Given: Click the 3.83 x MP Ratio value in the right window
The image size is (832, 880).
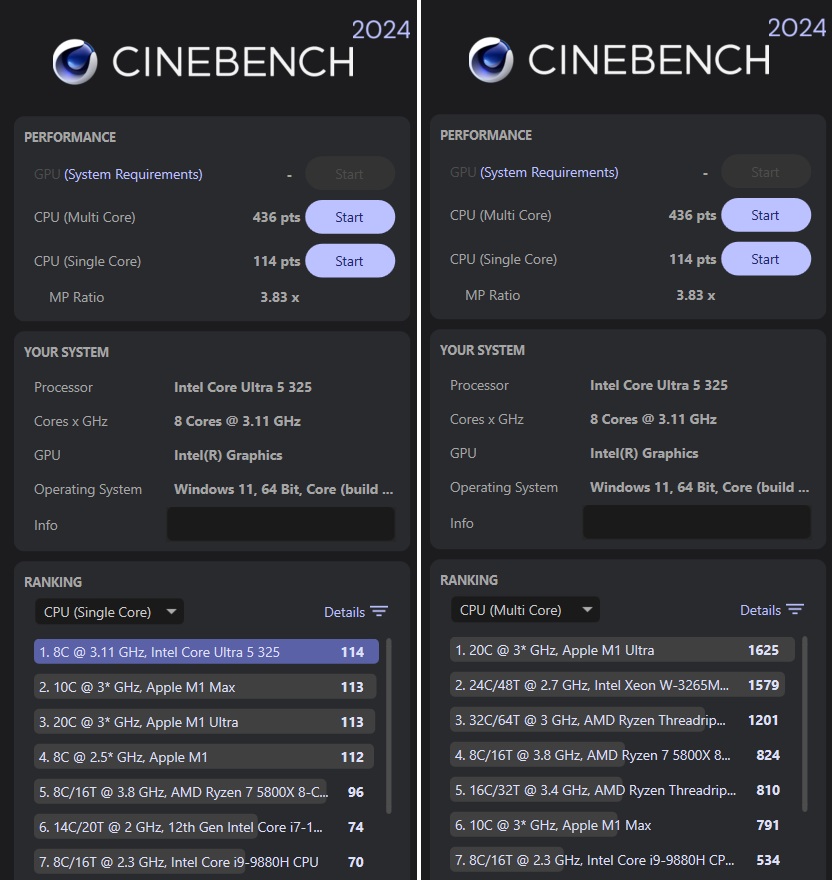Looking at the screenshot, I should click(696, 295).
